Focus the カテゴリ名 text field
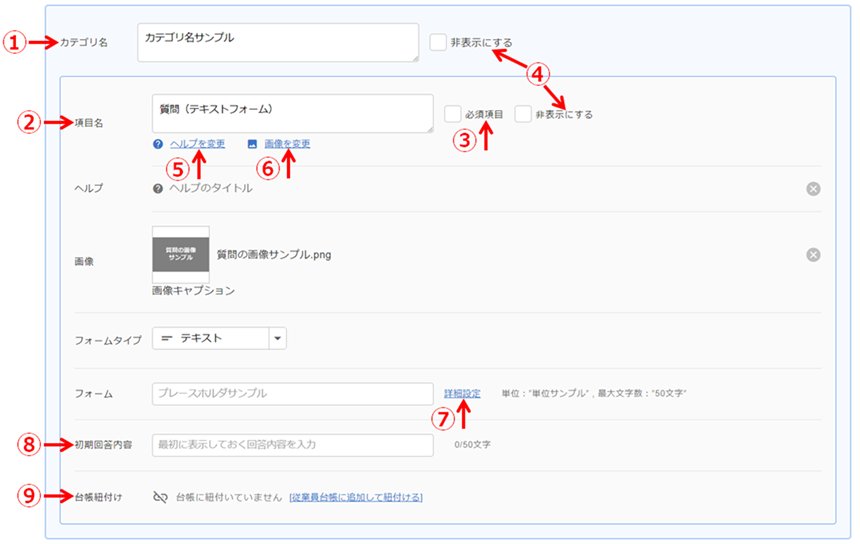The width and height of the screenshot is (860, 544). click(278, 42)
